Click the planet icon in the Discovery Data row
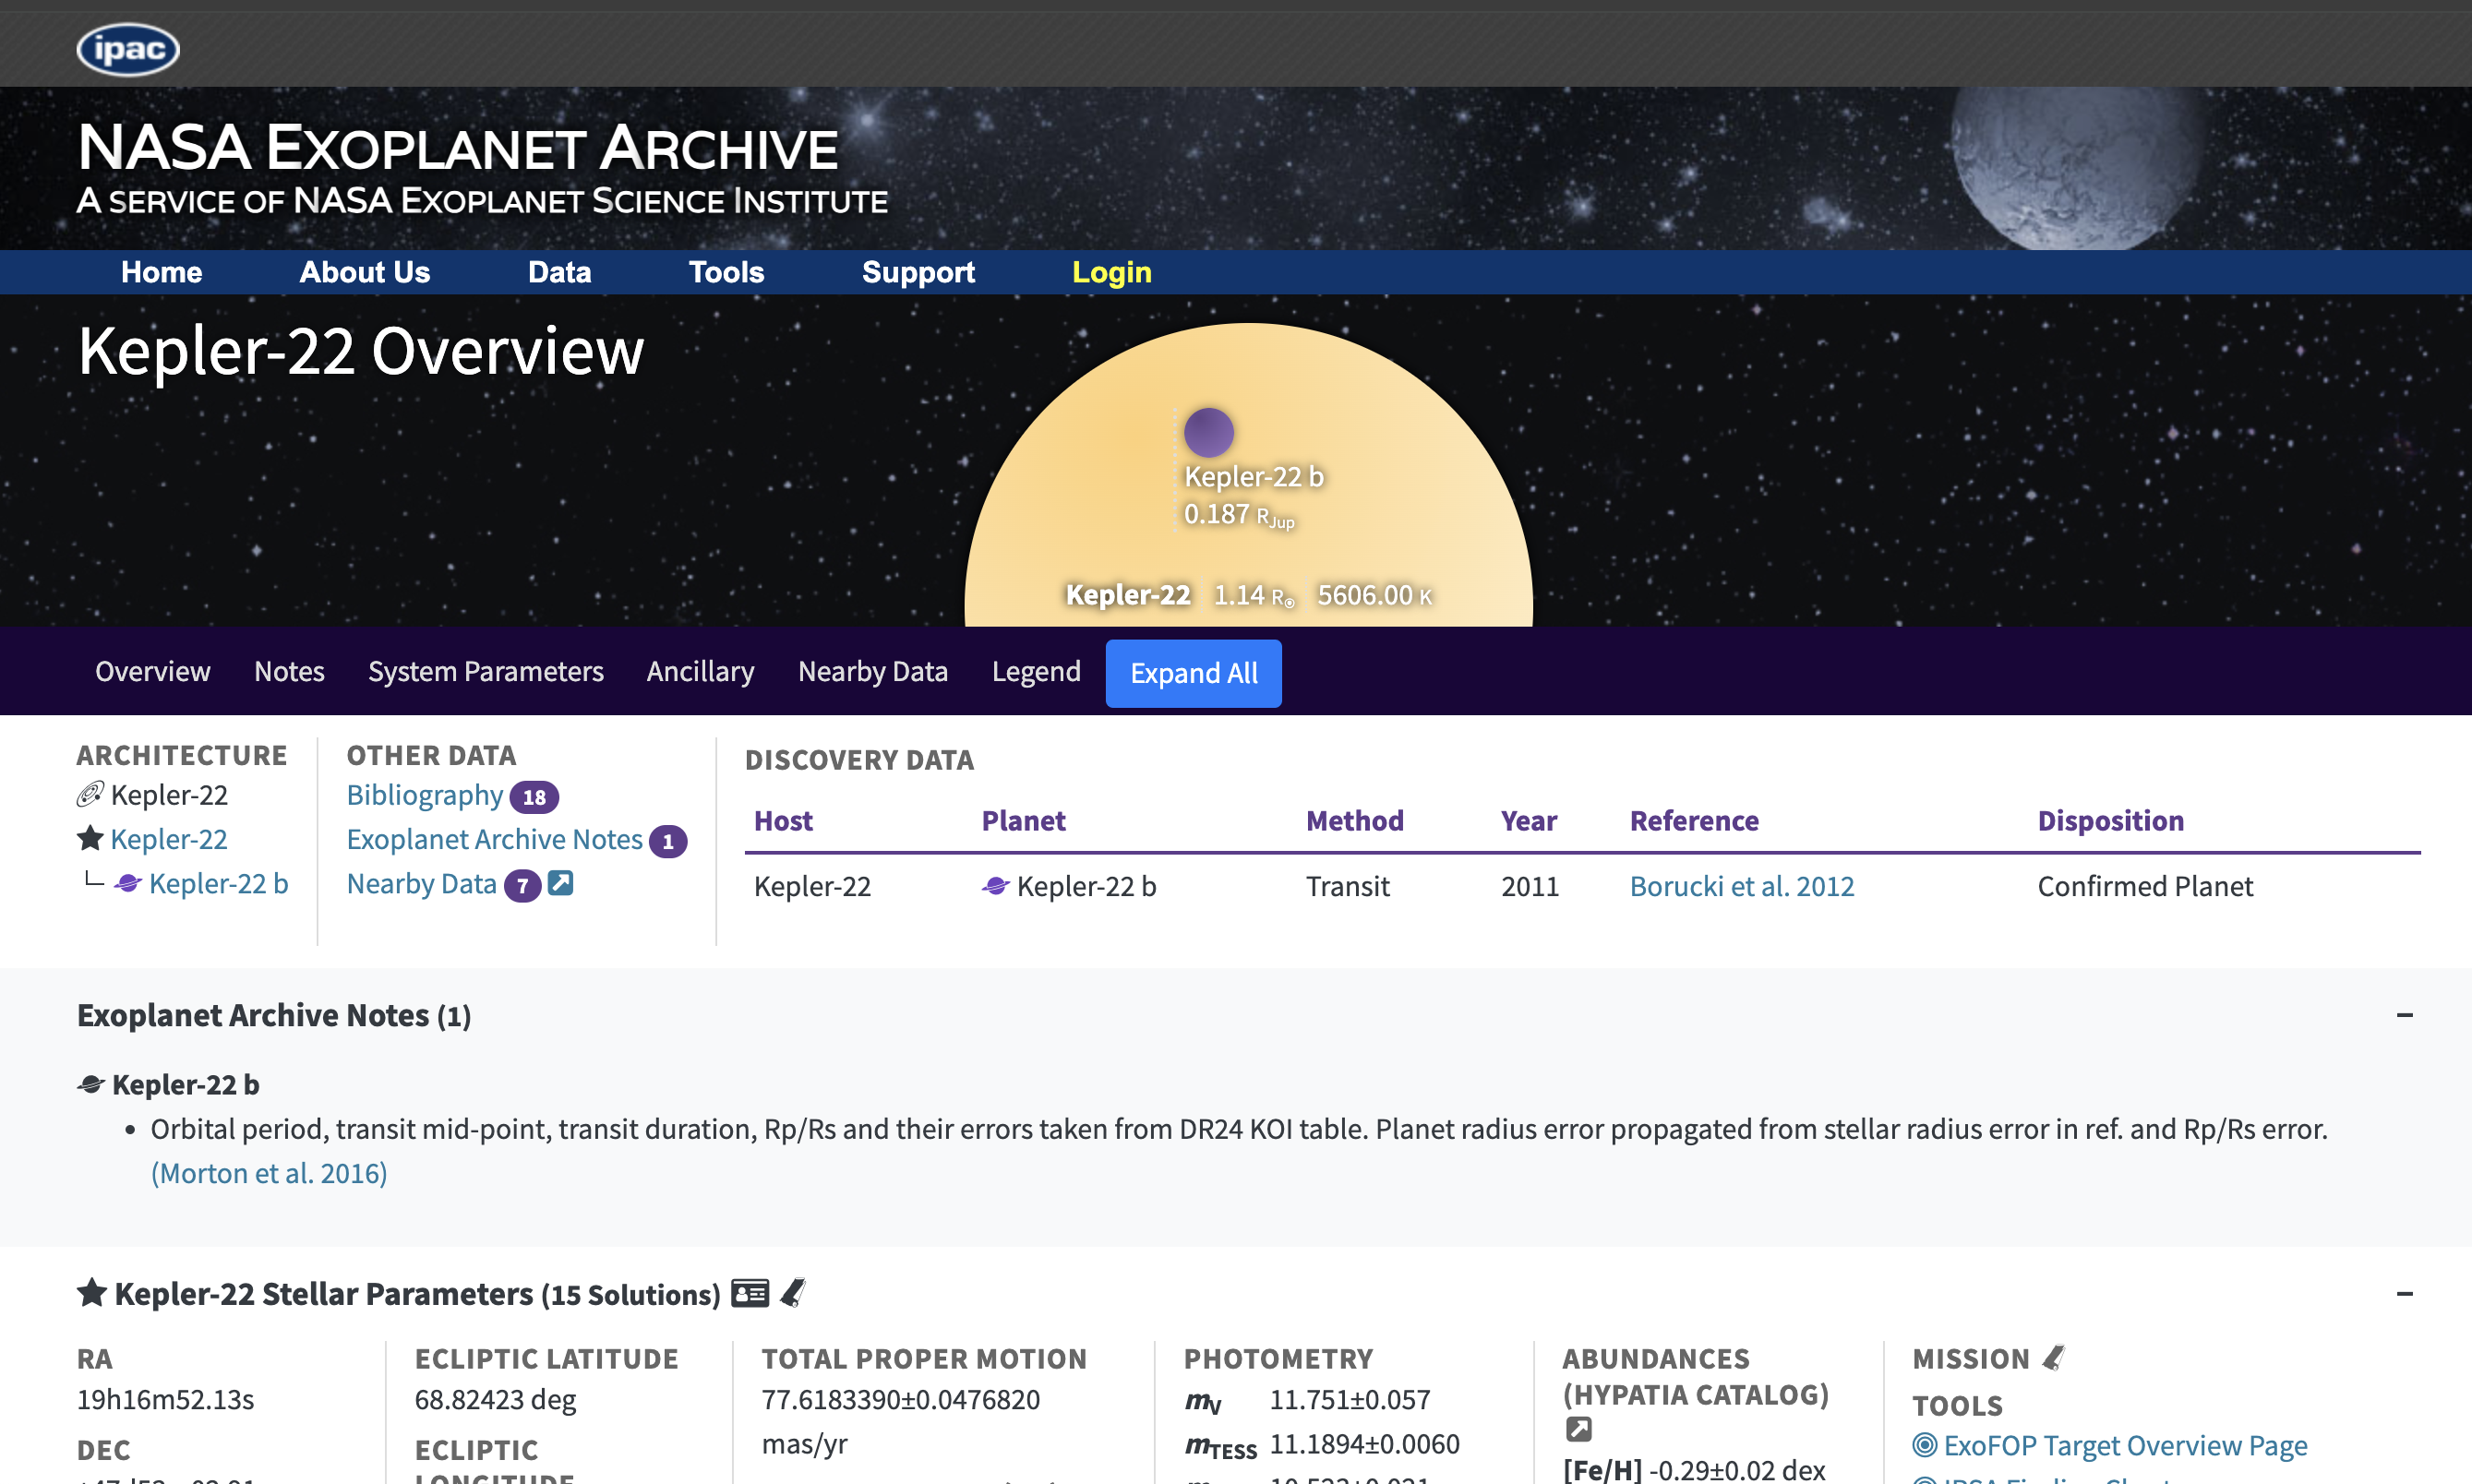The height and width of the screenshot is (1484, 2472). [x=995, y=886]
